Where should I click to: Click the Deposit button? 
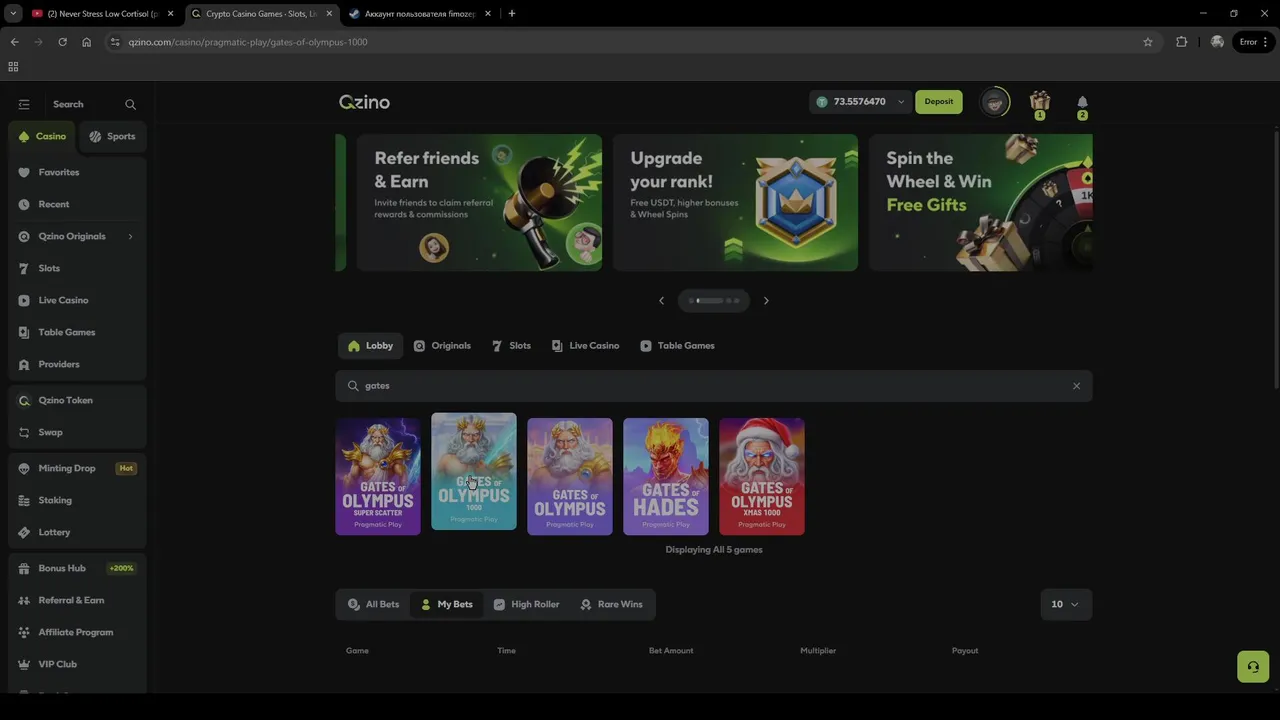(x=939, y=102)
